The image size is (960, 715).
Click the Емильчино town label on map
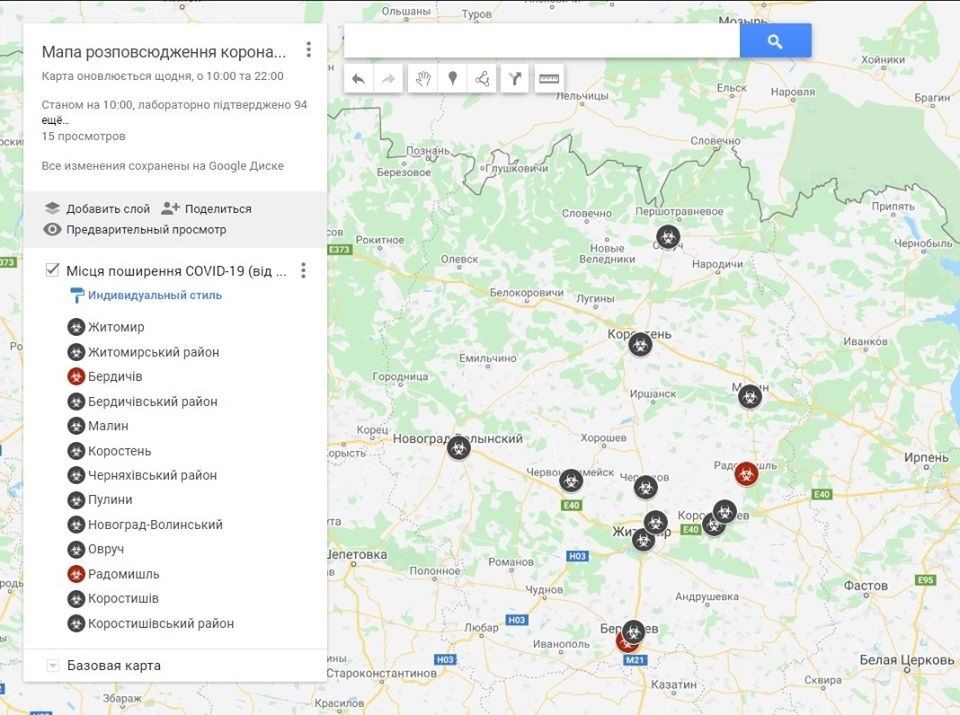point(488,358)
